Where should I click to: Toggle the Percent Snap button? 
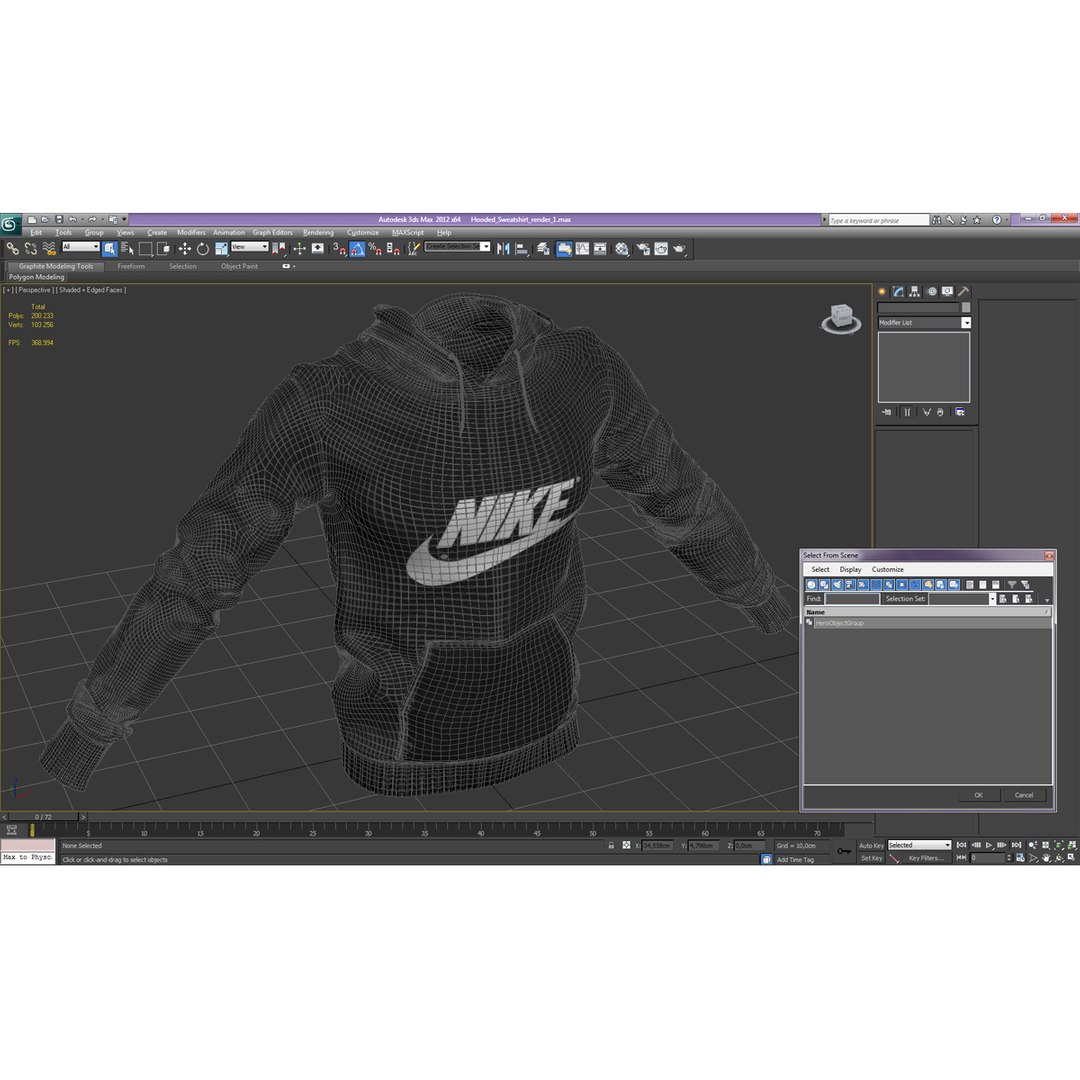click(x=375, y=249)
